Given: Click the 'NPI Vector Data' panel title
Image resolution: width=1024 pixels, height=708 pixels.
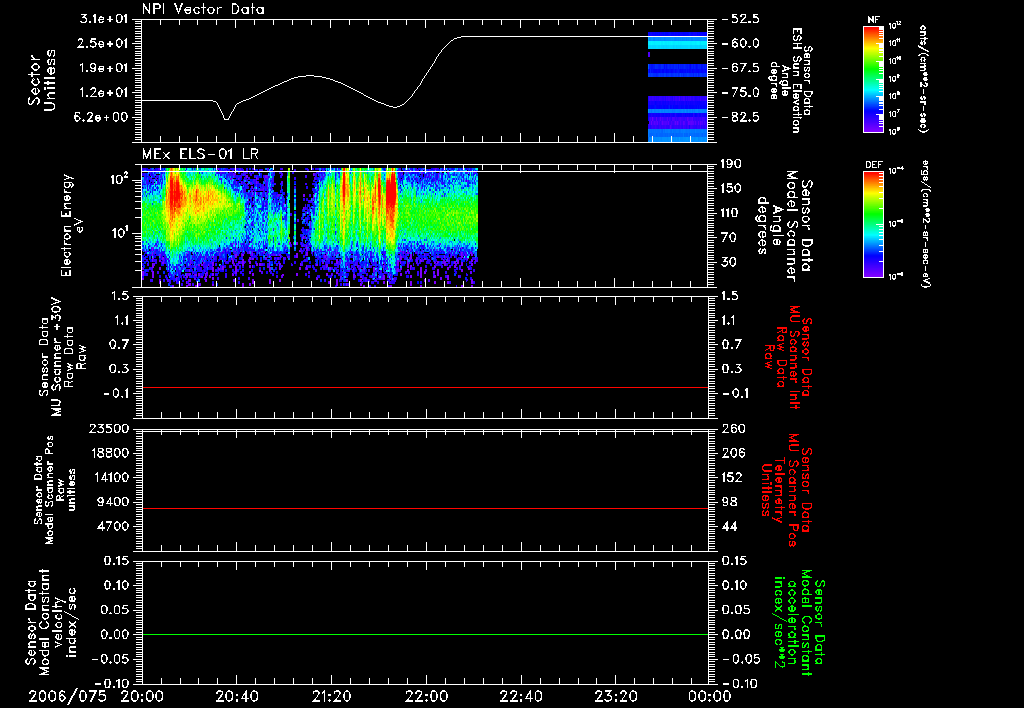Looking at the screenshot, I should [x=203, y=9].
